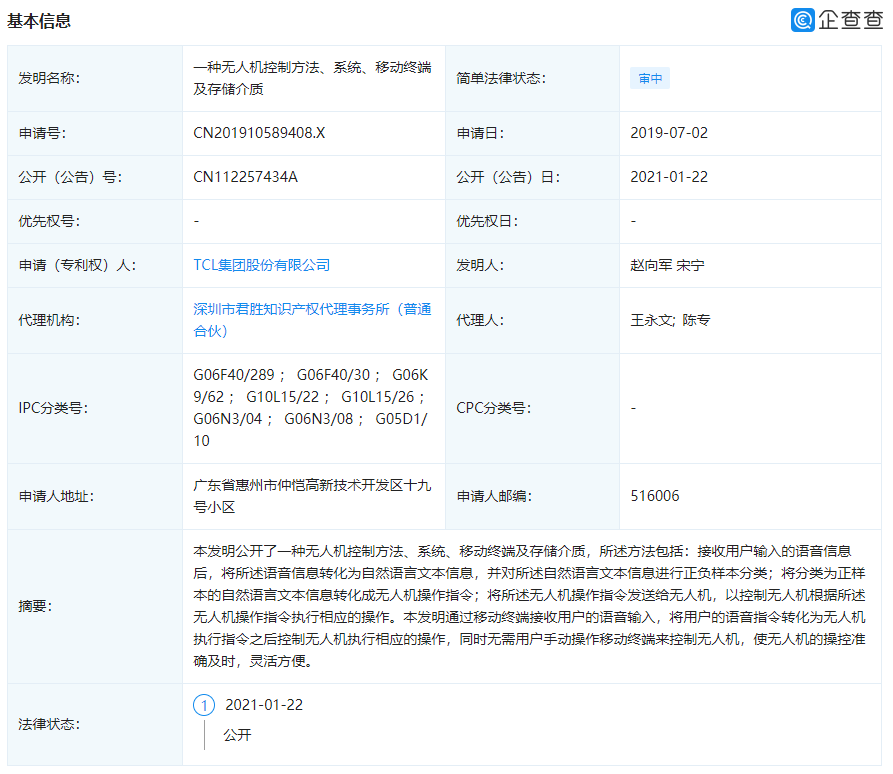The image size is (893, 774).
Task: Click the circled number 1 timeline marker
Action: click(204, 705)
